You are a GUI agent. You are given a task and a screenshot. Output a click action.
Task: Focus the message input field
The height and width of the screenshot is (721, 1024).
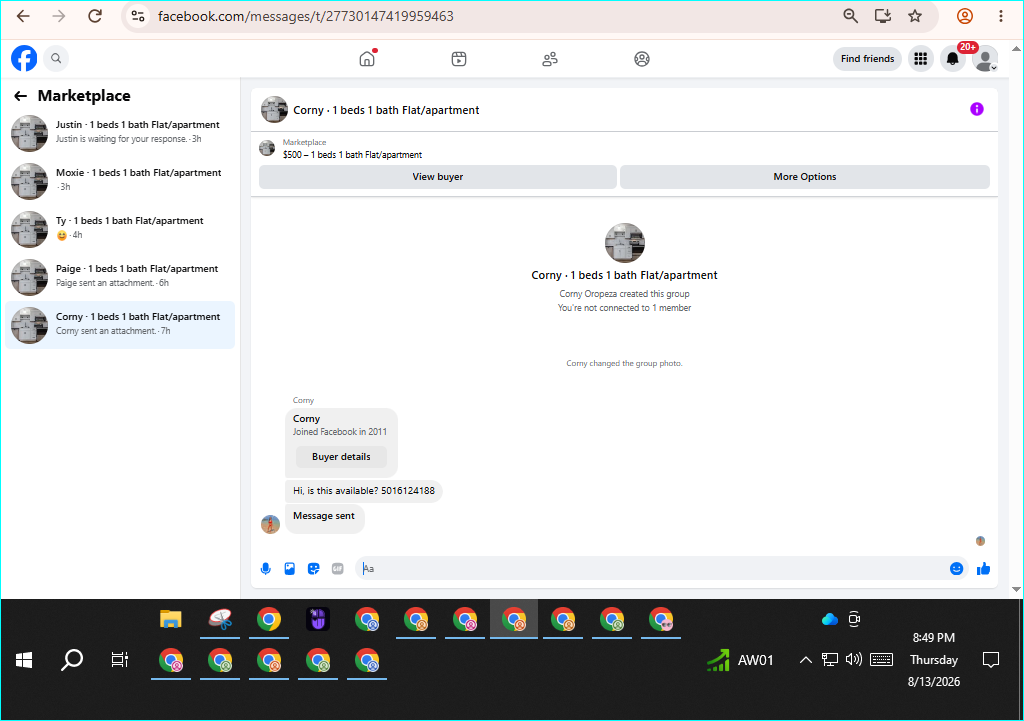[x=653, y=569]
